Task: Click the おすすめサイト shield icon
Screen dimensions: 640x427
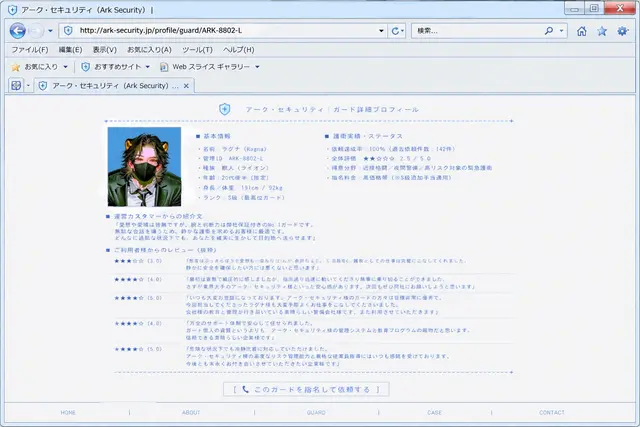Action: (x=85, y=67)
